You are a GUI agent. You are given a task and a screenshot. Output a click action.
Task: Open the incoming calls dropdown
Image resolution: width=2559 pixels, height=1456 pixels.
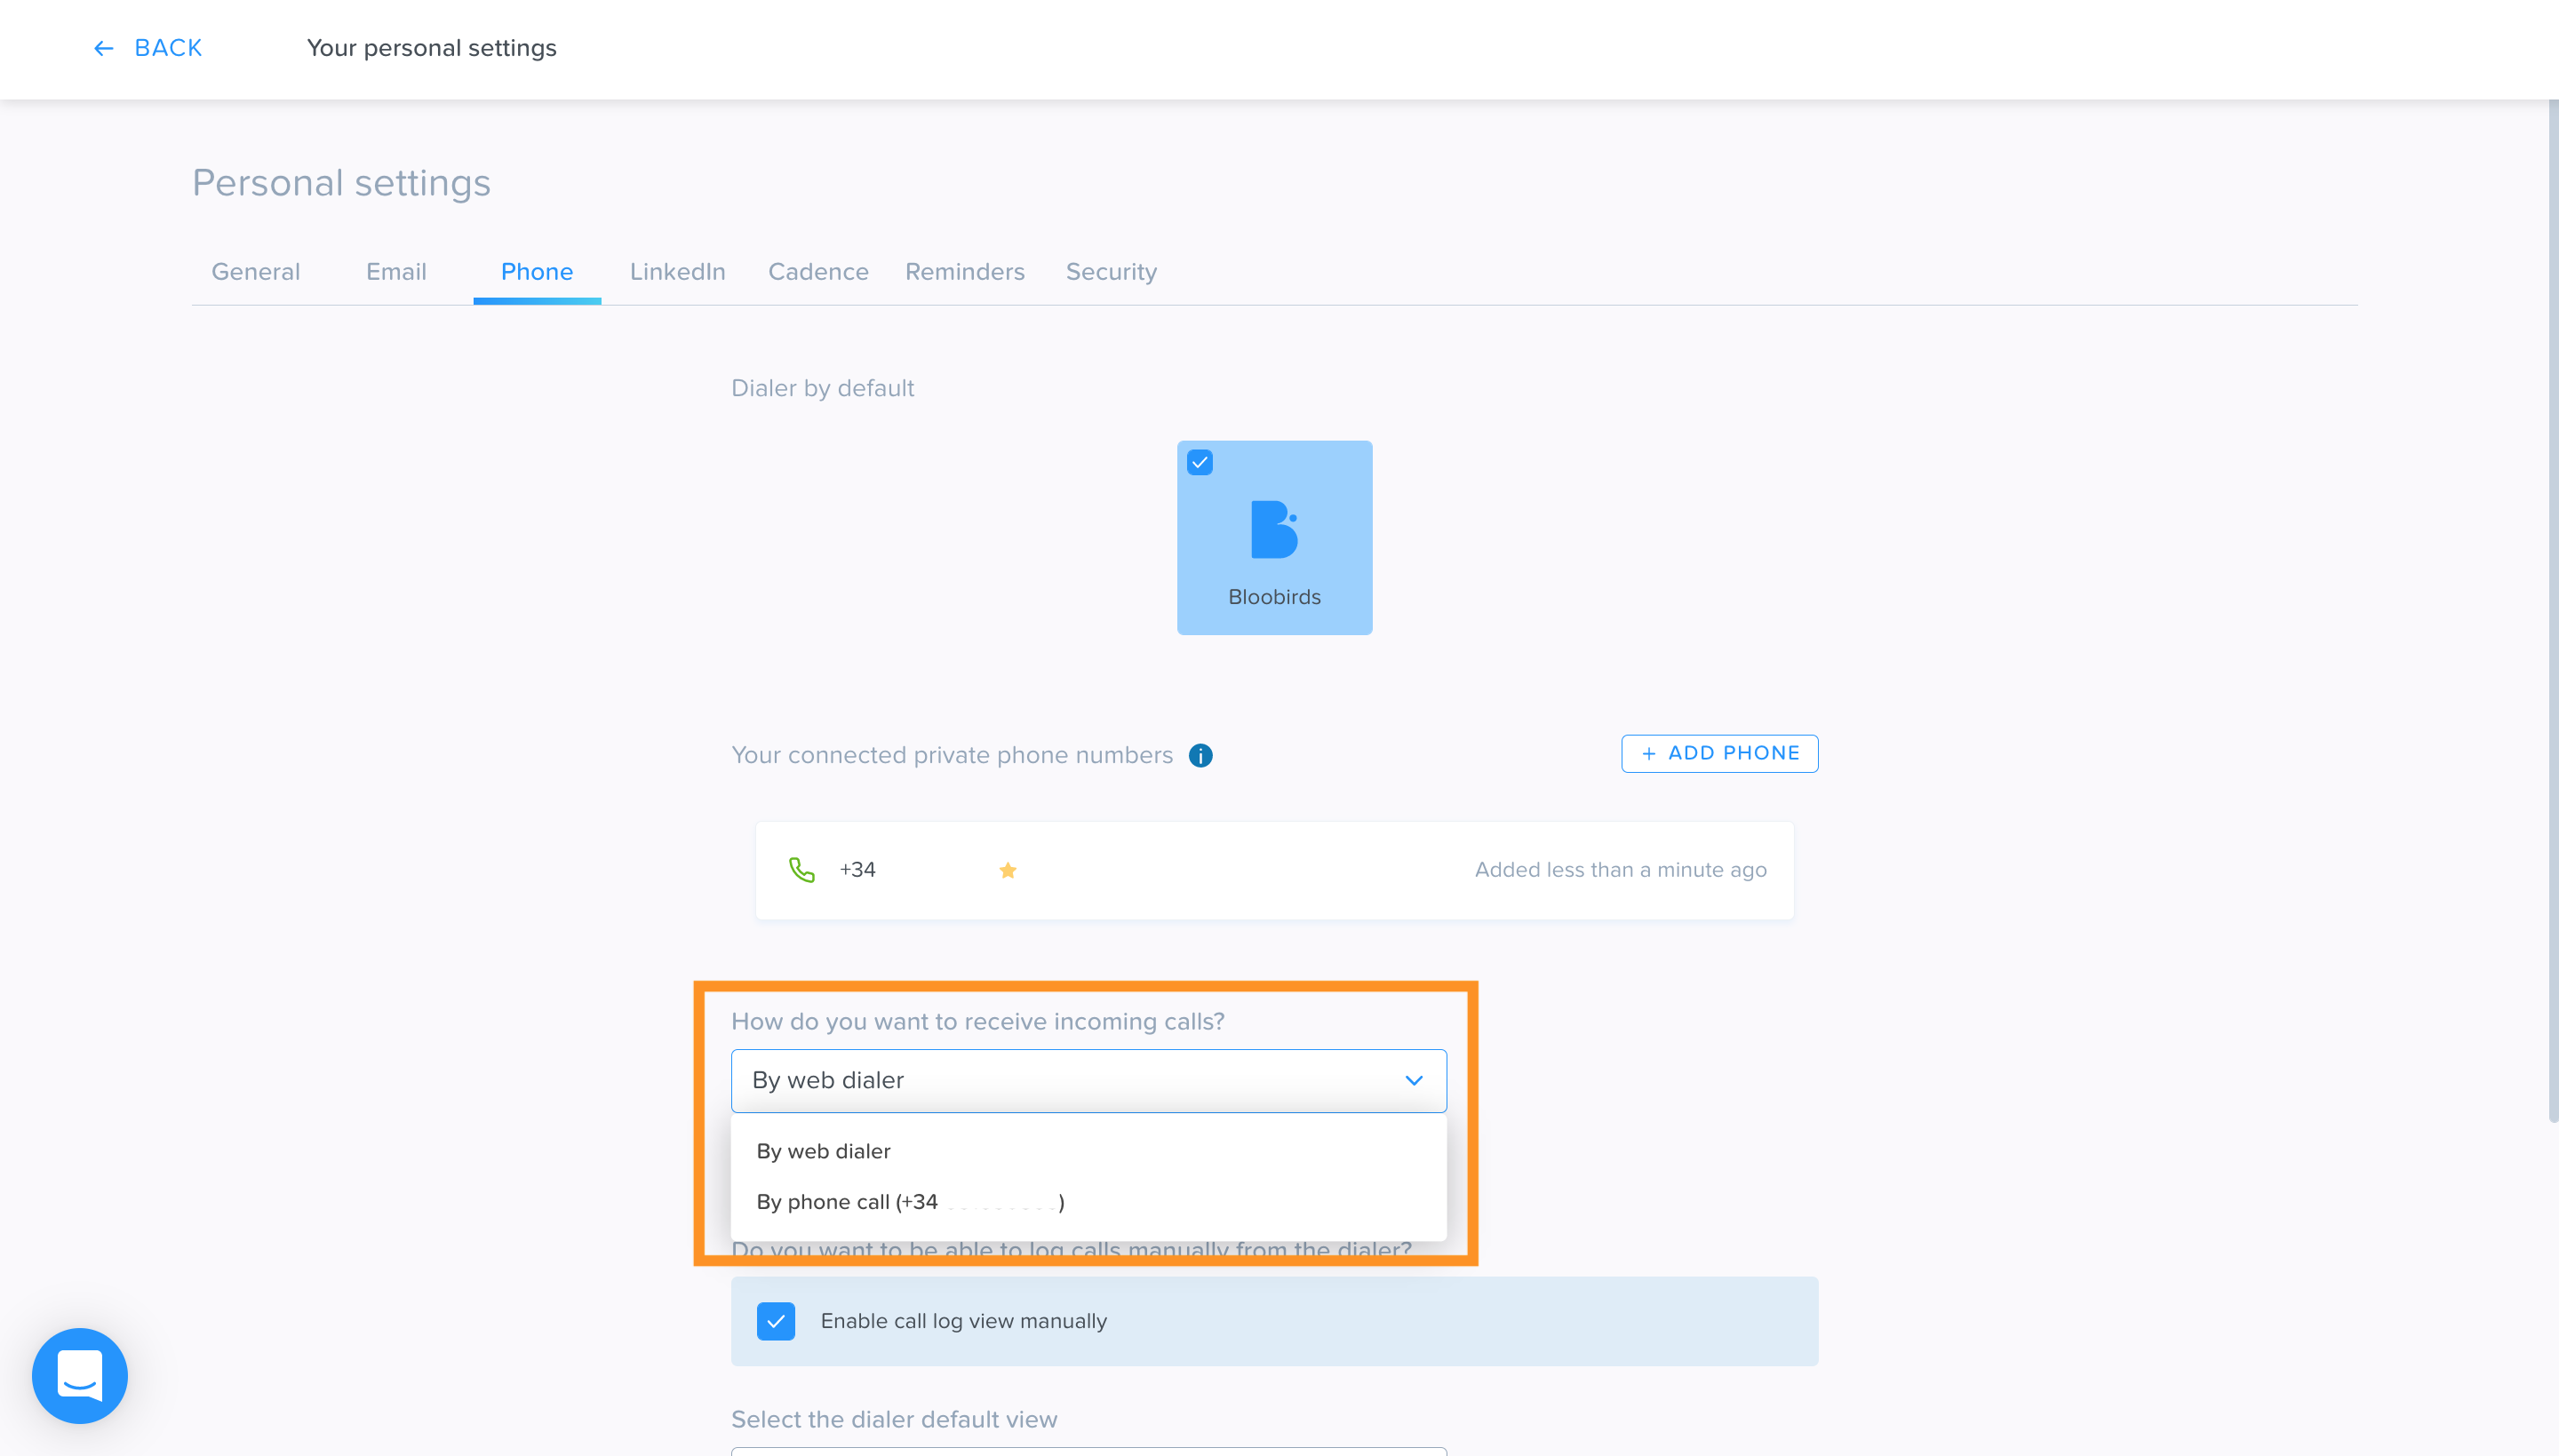coord(1088,1080)
